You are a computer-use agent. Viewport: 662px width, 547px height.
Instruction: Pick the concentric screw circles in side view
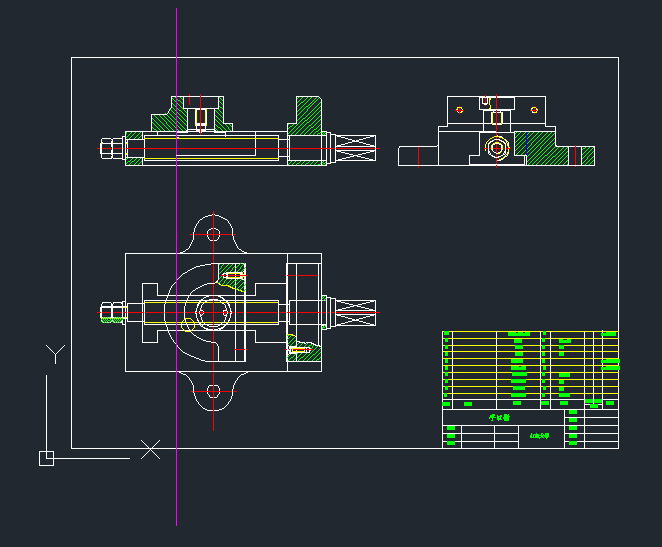click(x=497, y=148)
